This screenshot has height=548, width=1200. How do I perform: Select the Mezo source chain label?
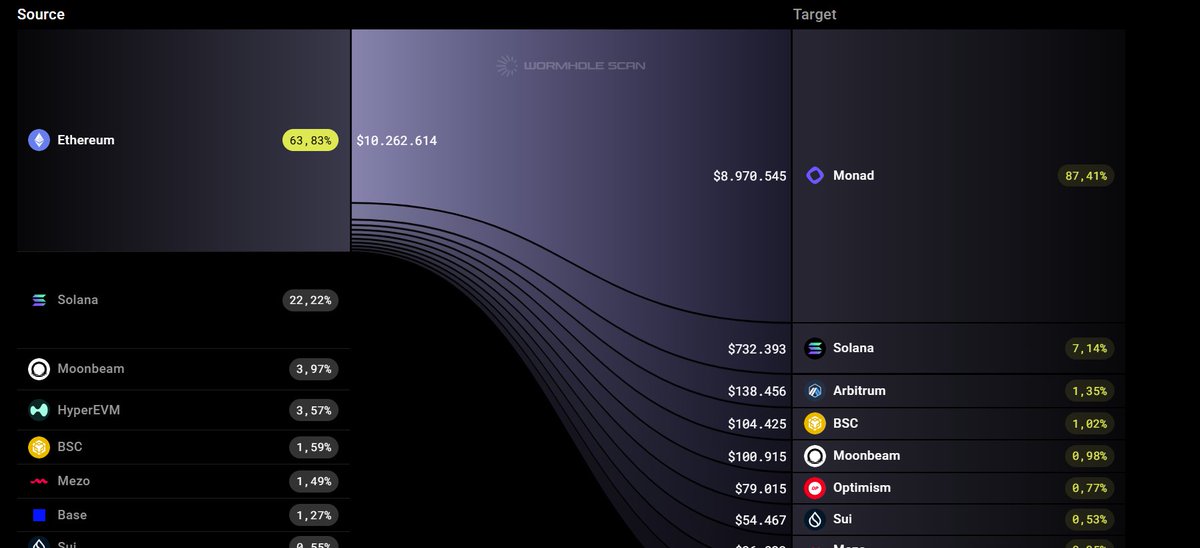point(74,481)
